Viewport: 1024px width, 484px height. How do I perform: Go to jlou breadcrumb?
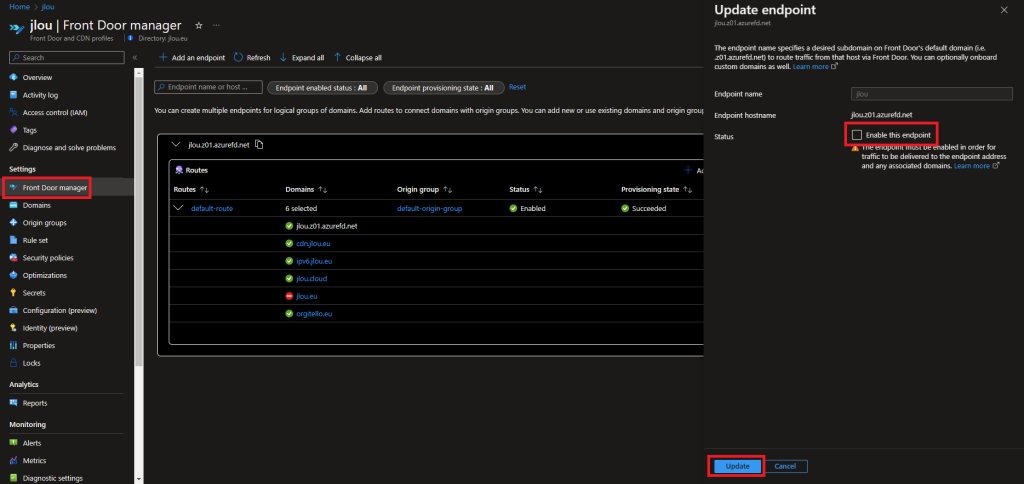48,7
